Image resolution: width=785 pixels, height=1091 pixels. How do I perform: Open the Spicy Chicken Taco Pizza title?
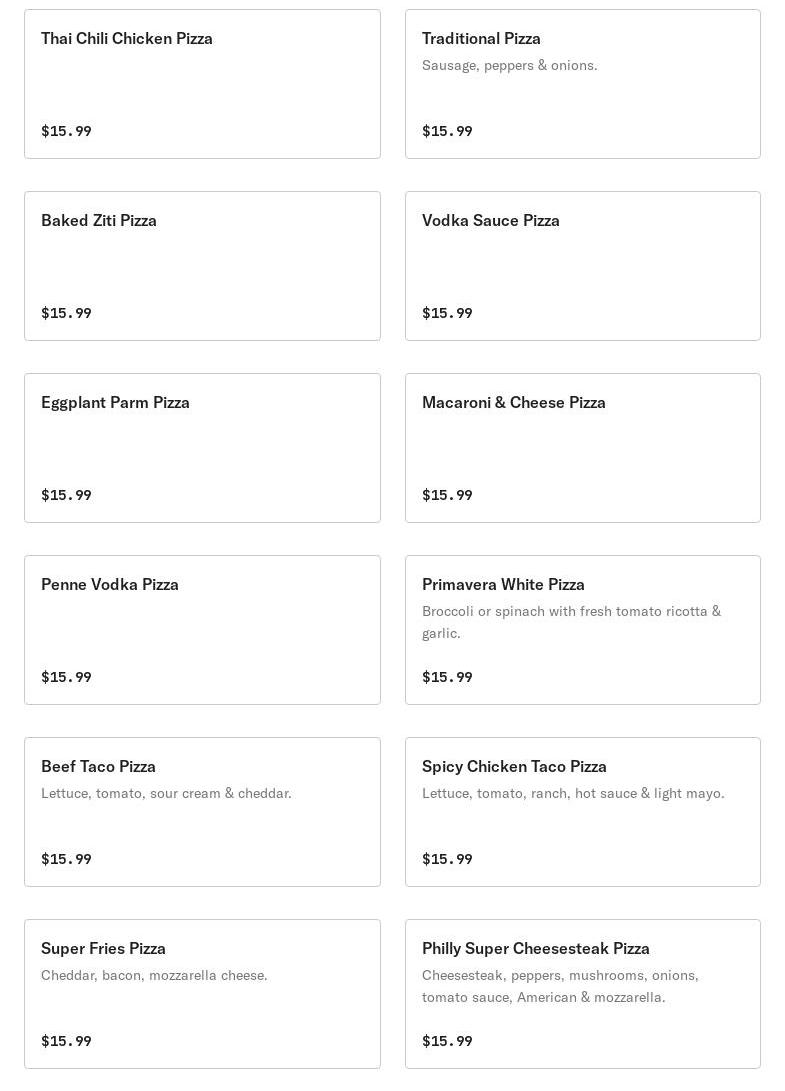[x=514, y=766]
